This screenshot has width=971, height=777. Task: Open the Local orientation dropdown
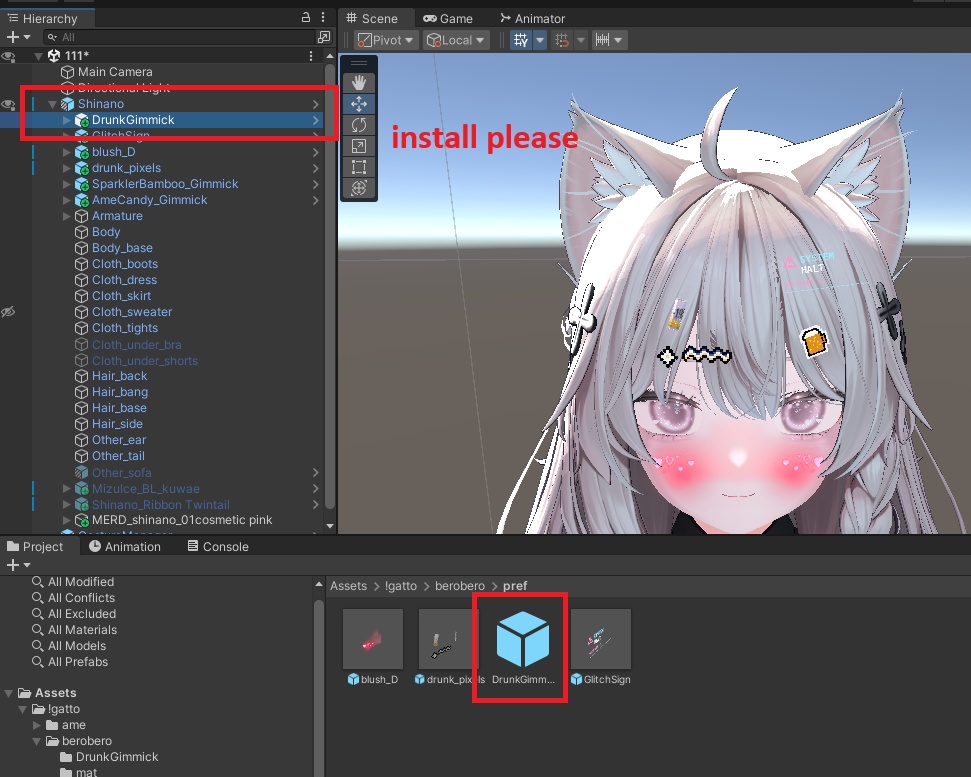pos(457,40)
